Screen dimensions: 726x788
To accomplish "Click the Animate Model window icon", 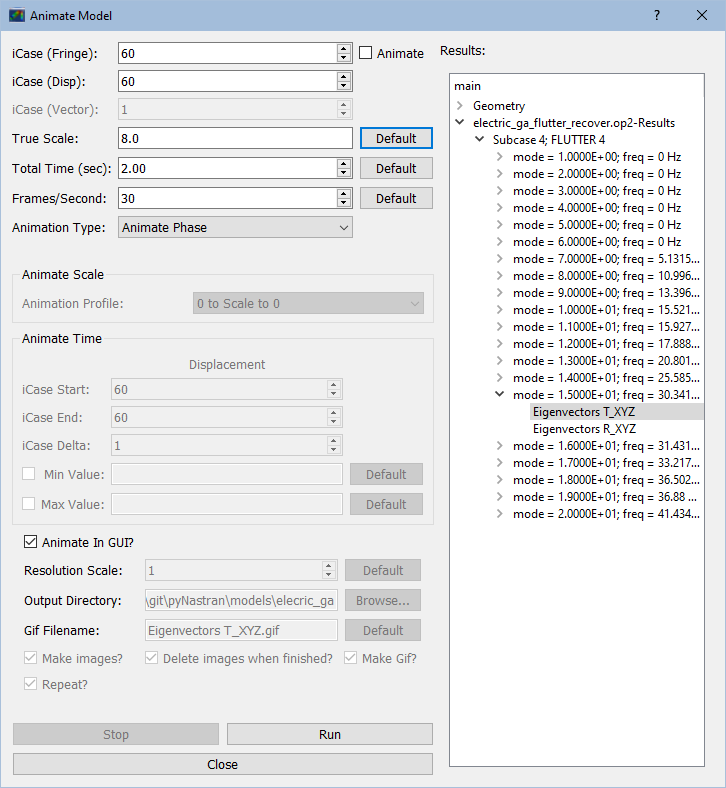I will click(x=17, y=16).
